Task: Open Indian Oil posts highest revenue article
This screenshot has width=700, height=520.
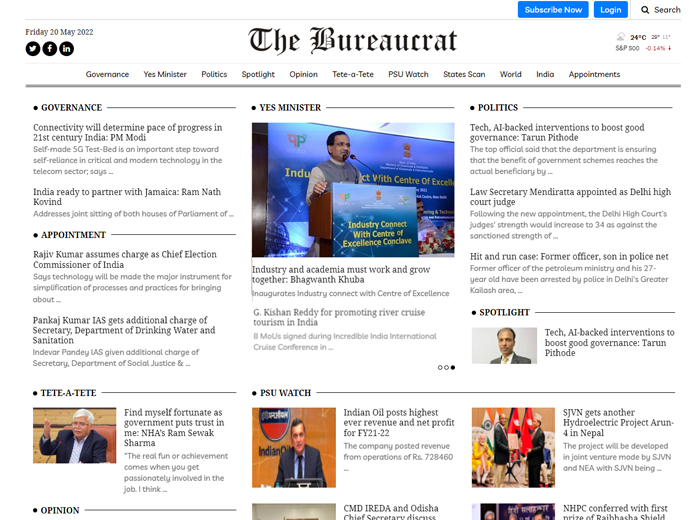Action: click(x=399, y=423)
